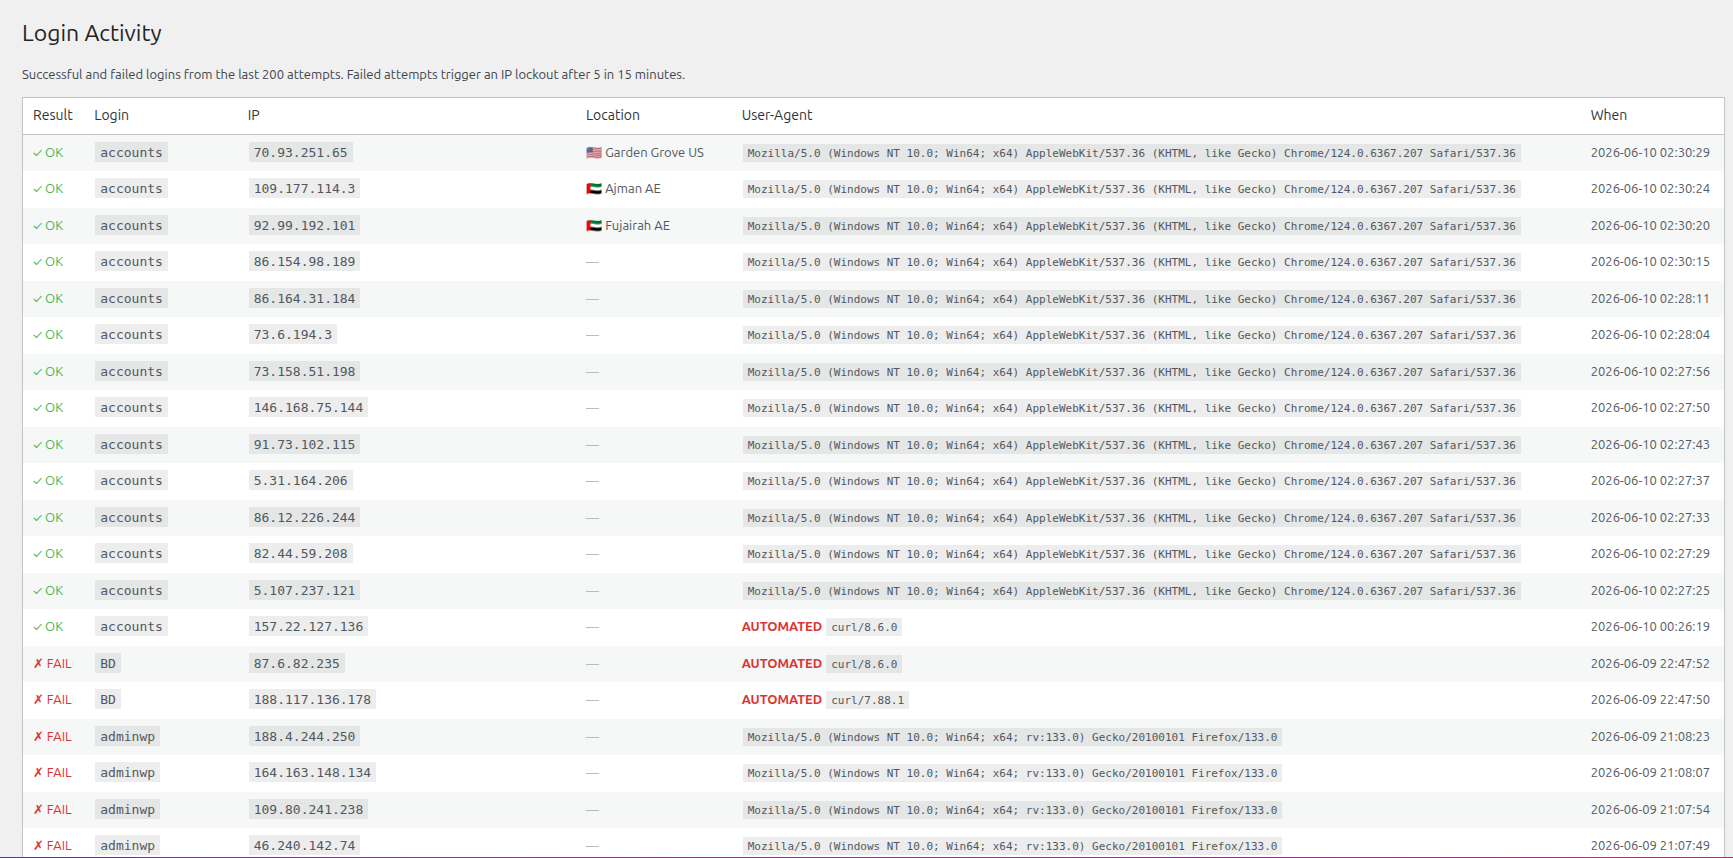Click IP address 5.31.164.206
The image size is (1733, 858).
pos(301,481)
